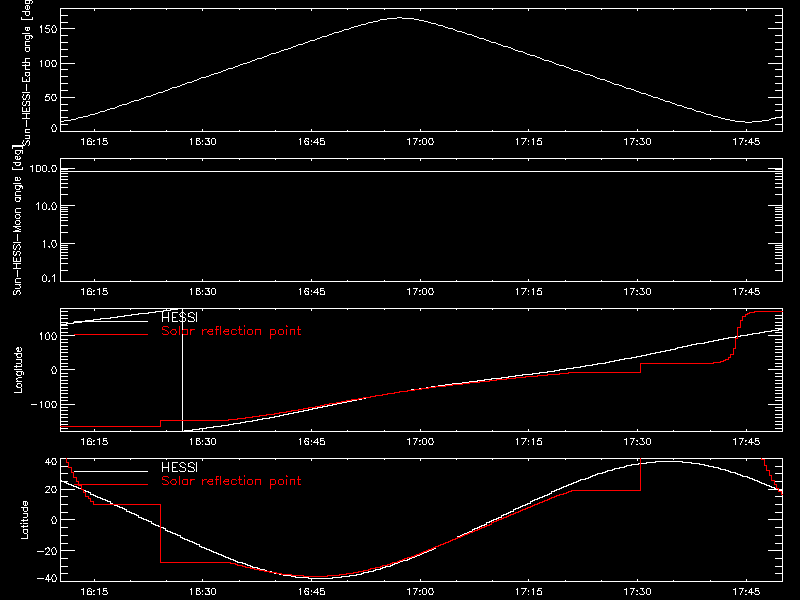Screen dimensions: 800x600
Task: Click 16:15 time label under Latitude plot
Action: click(x=94, y=592)
